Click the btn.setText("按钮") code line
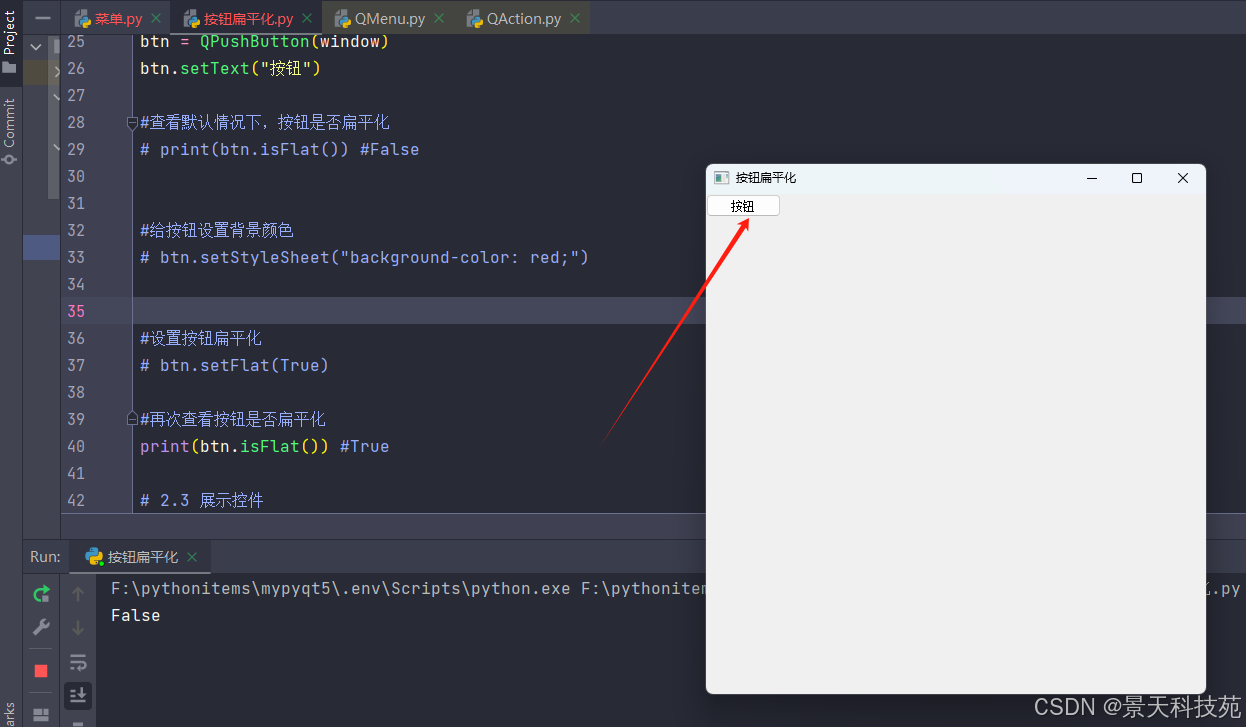Image resolution: width=1246 pixels, height=727 pixels. pos(230,69)
